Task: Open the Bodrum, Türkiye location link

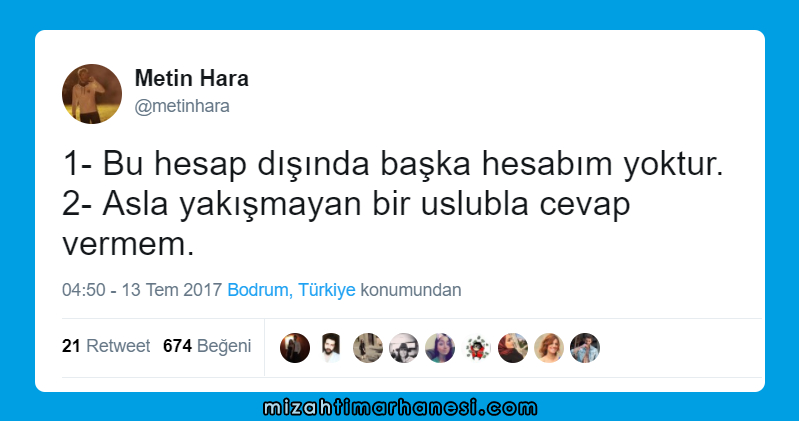Action: [x=291, y=290]
